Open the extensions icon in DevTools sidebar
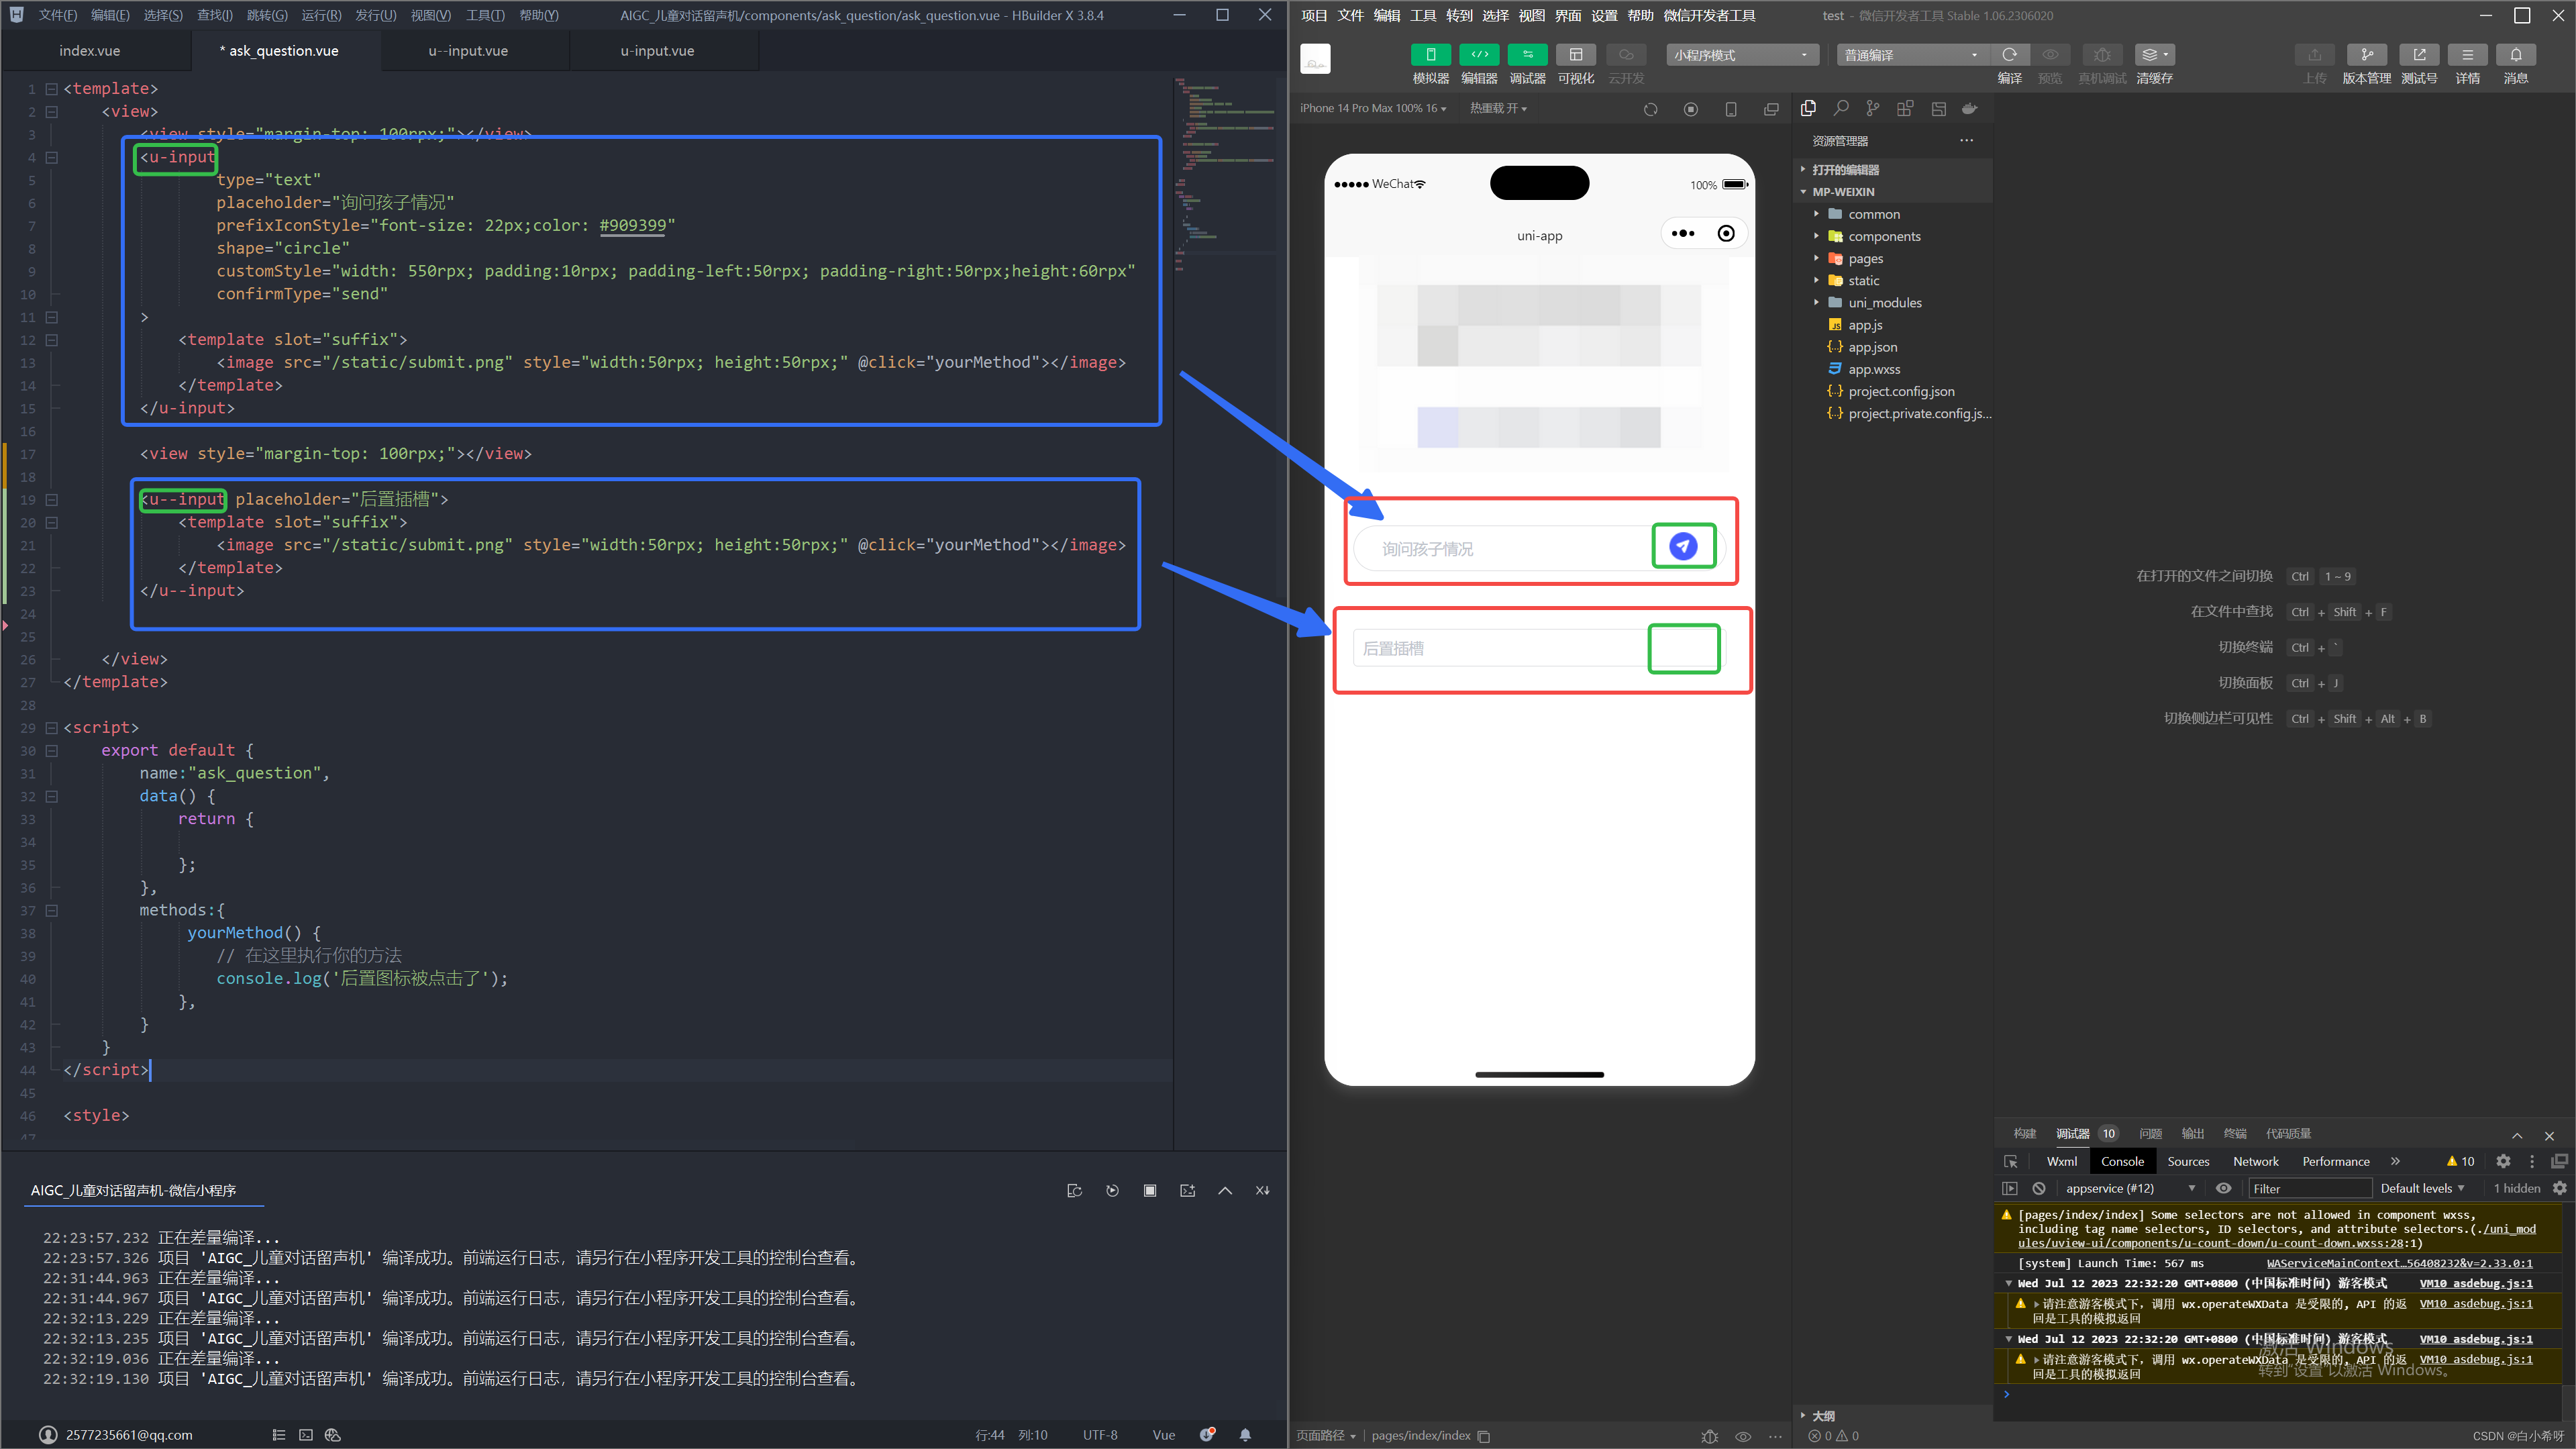Viewport: 2576px width, 1449px height. tap(1905, 108)
